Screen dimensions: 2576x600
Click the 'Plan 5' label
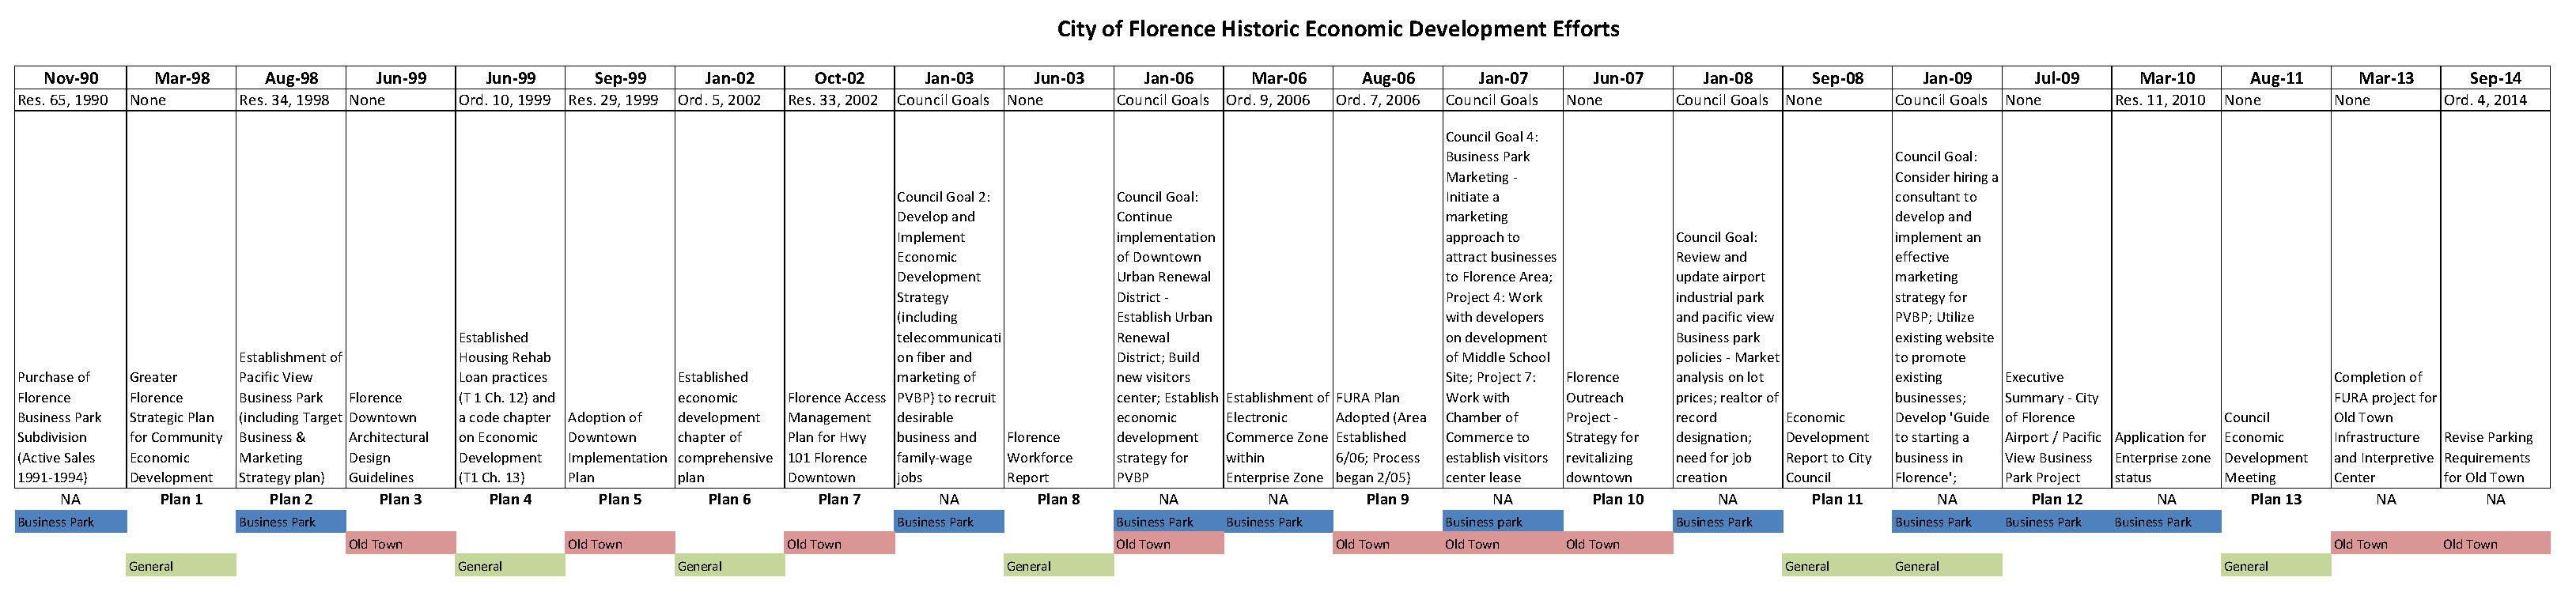point(620,499)
